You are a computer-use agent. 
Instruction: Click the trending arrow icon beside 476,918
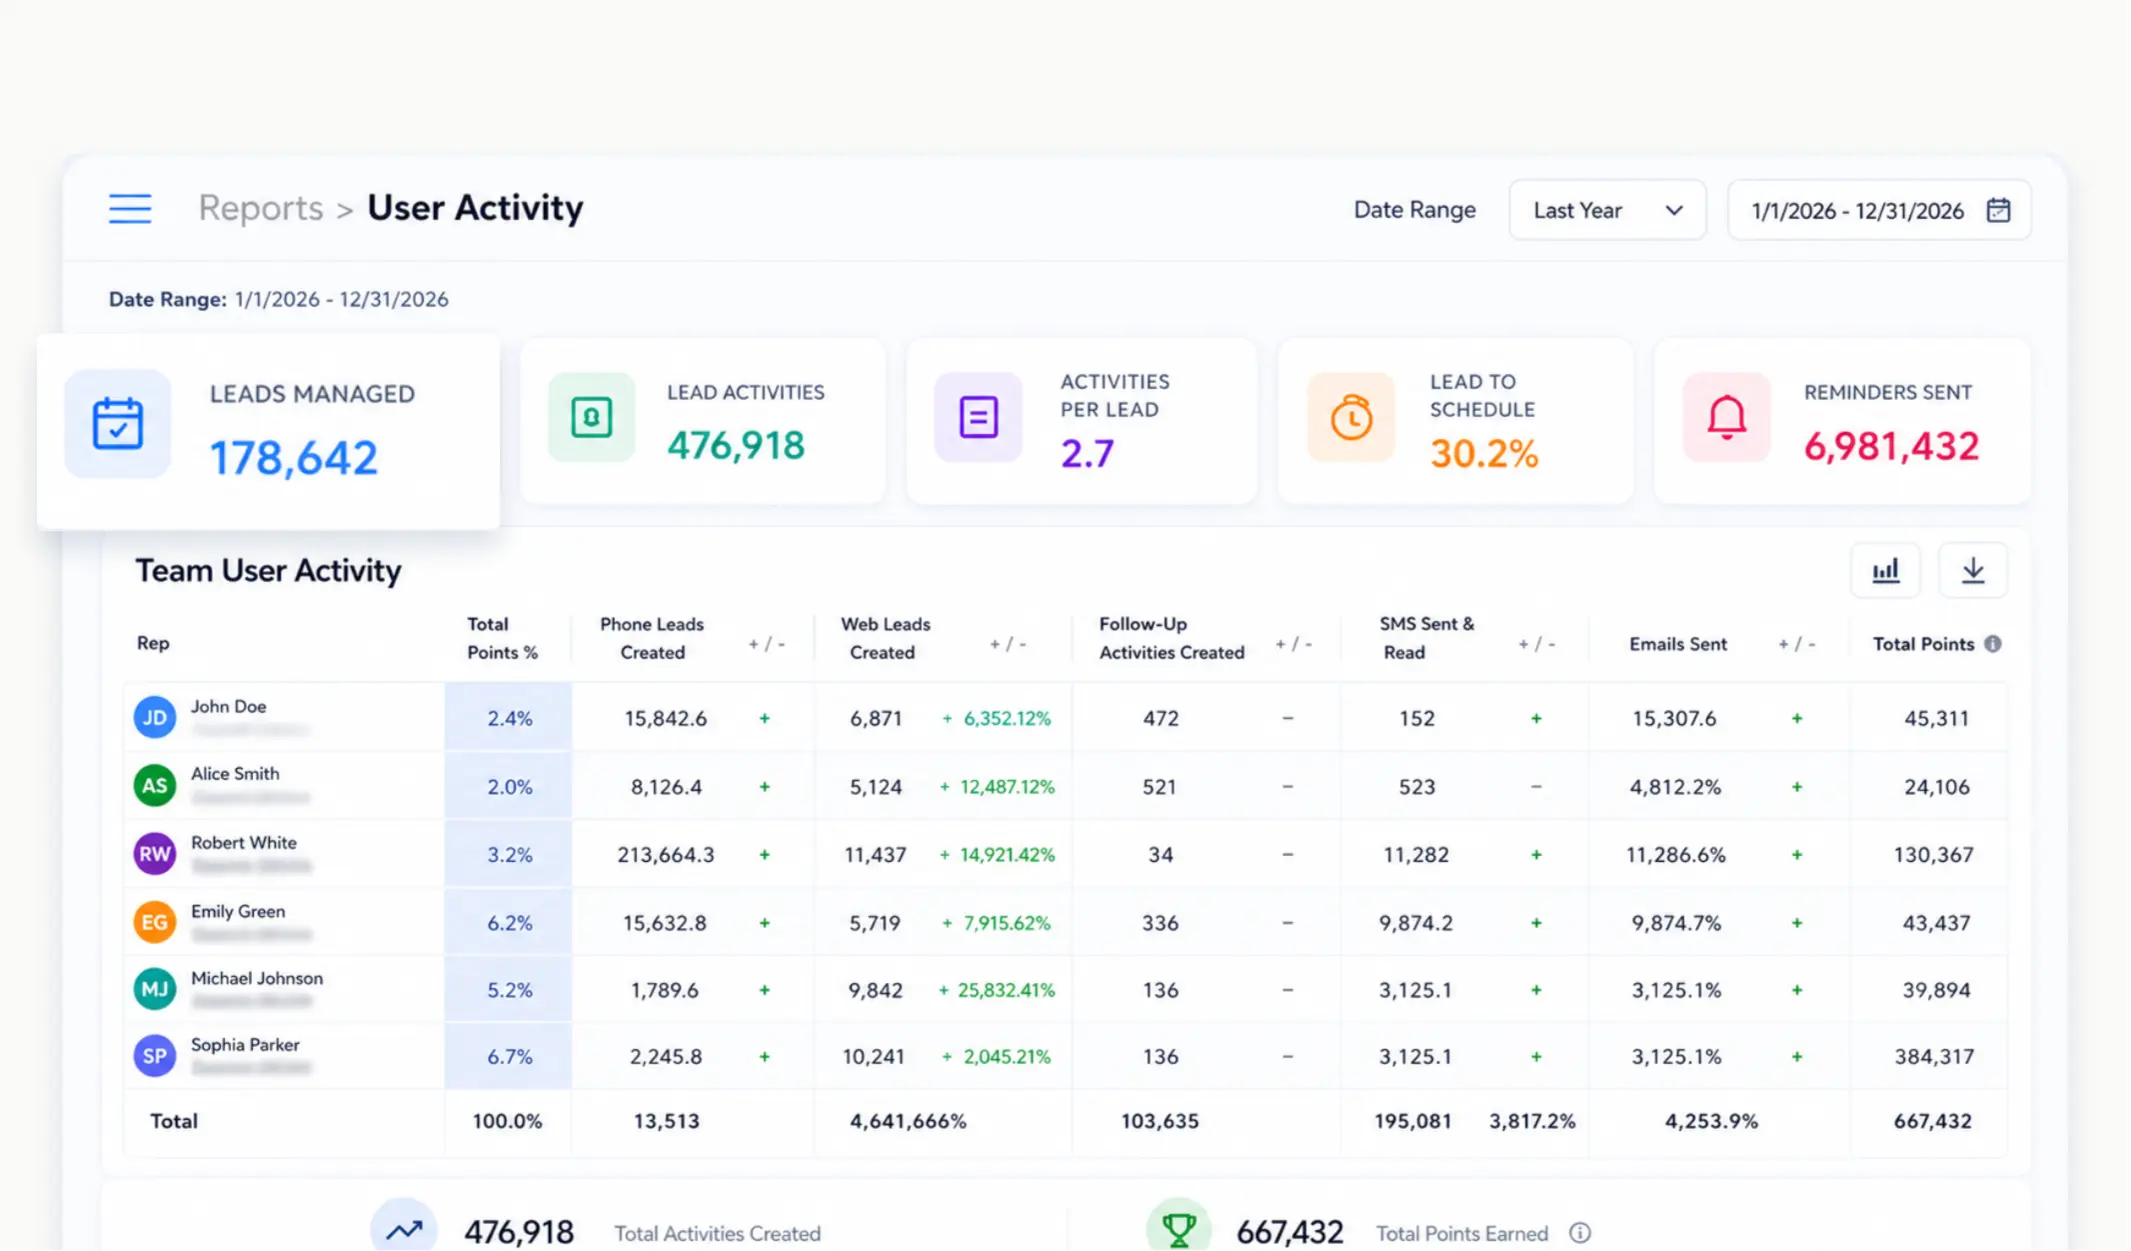tap(404, 1229)
